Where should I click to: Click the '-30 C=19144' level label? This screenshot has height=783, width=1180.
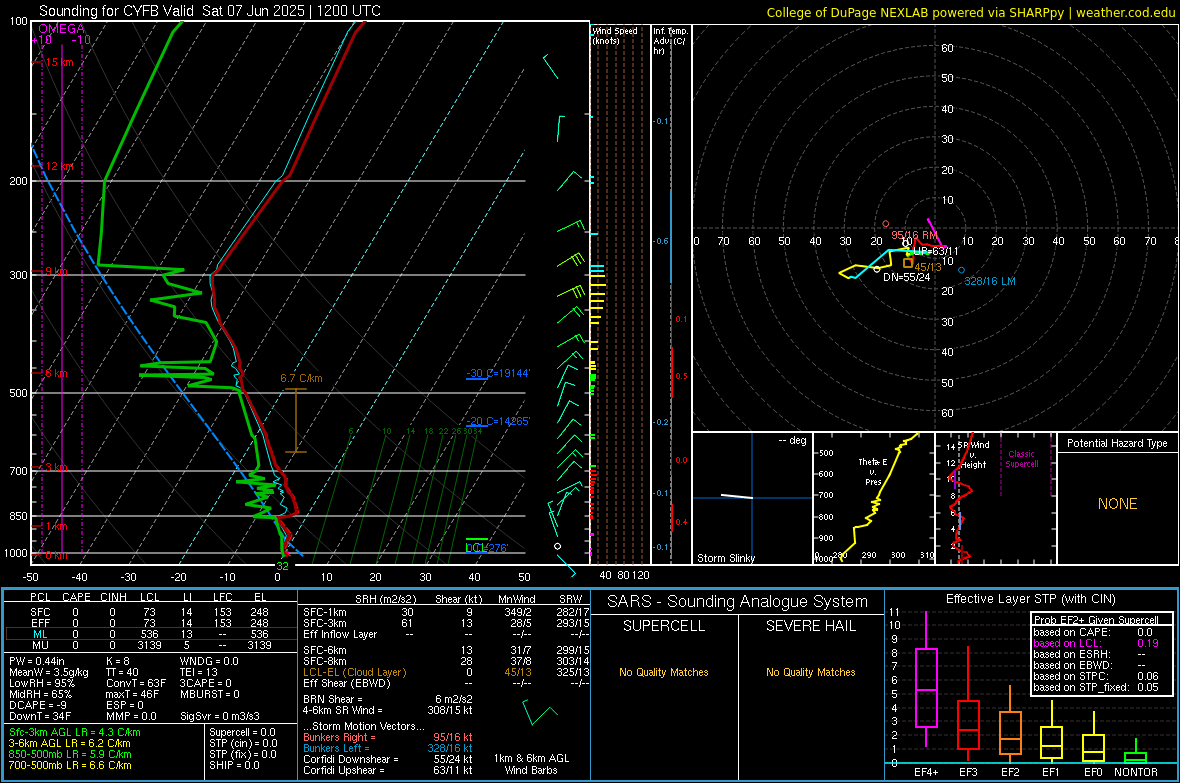coord(498,373)
